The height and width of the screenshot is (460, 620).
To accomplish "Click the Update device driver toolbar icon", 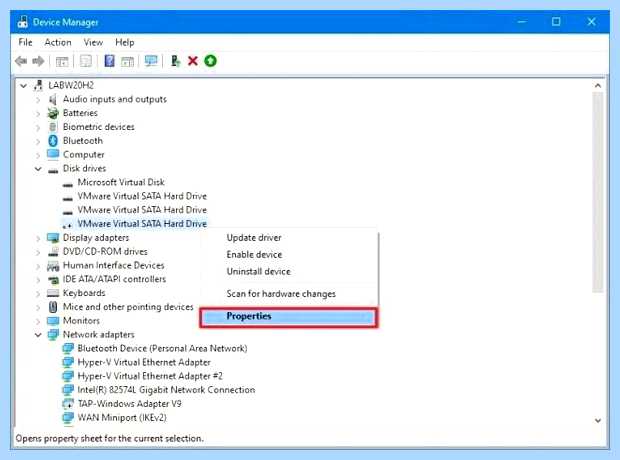I will [175, 61].
